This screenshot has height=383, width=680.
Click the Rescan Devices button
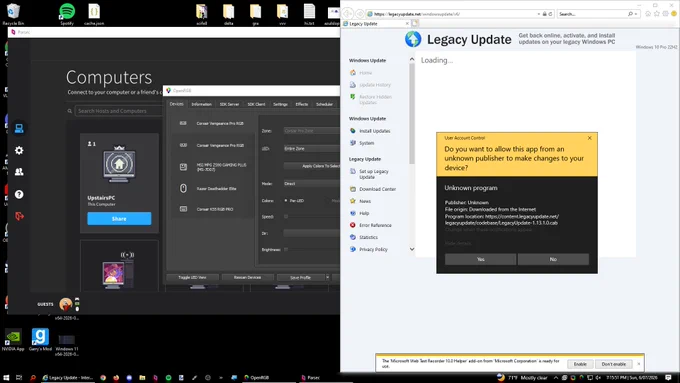[x=247, y=277]
